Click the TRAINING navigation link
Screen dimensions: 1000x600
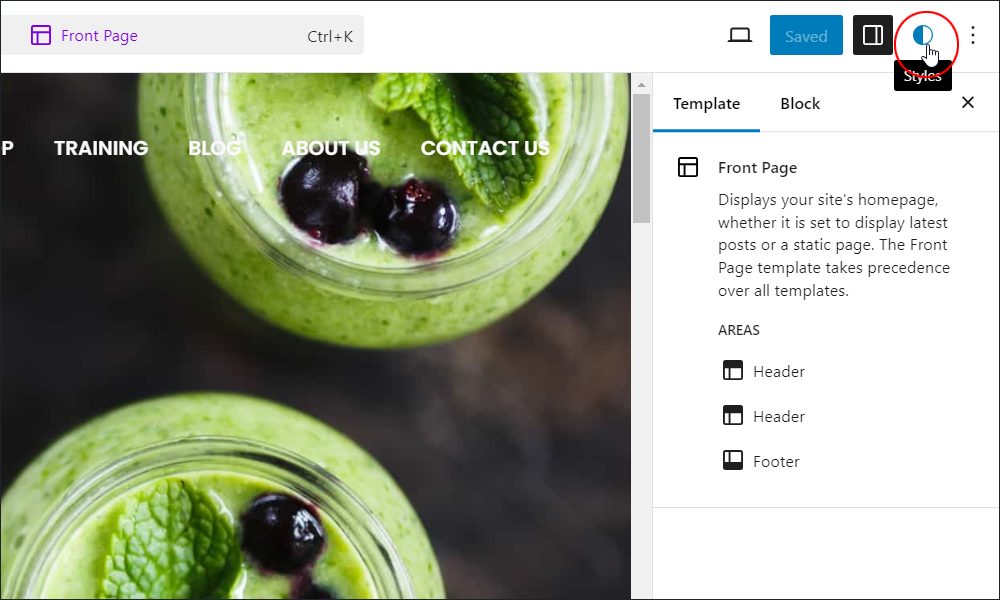101,148
